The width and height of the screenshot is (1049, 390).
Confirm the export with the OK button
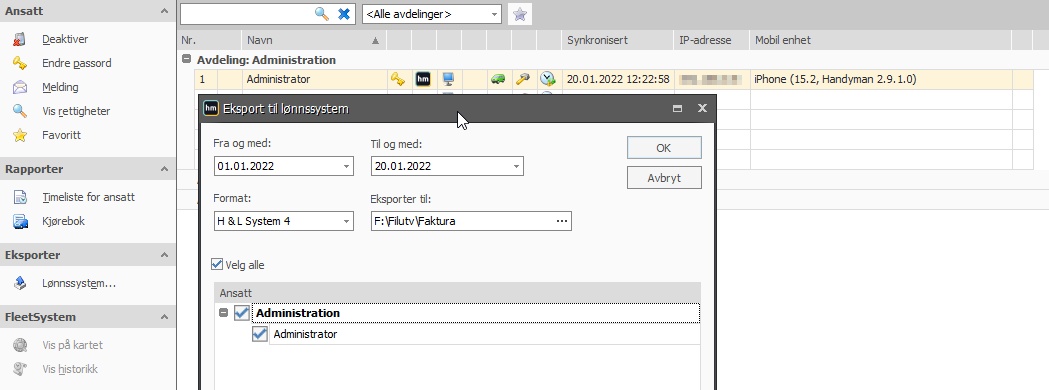tap(664, 148)
